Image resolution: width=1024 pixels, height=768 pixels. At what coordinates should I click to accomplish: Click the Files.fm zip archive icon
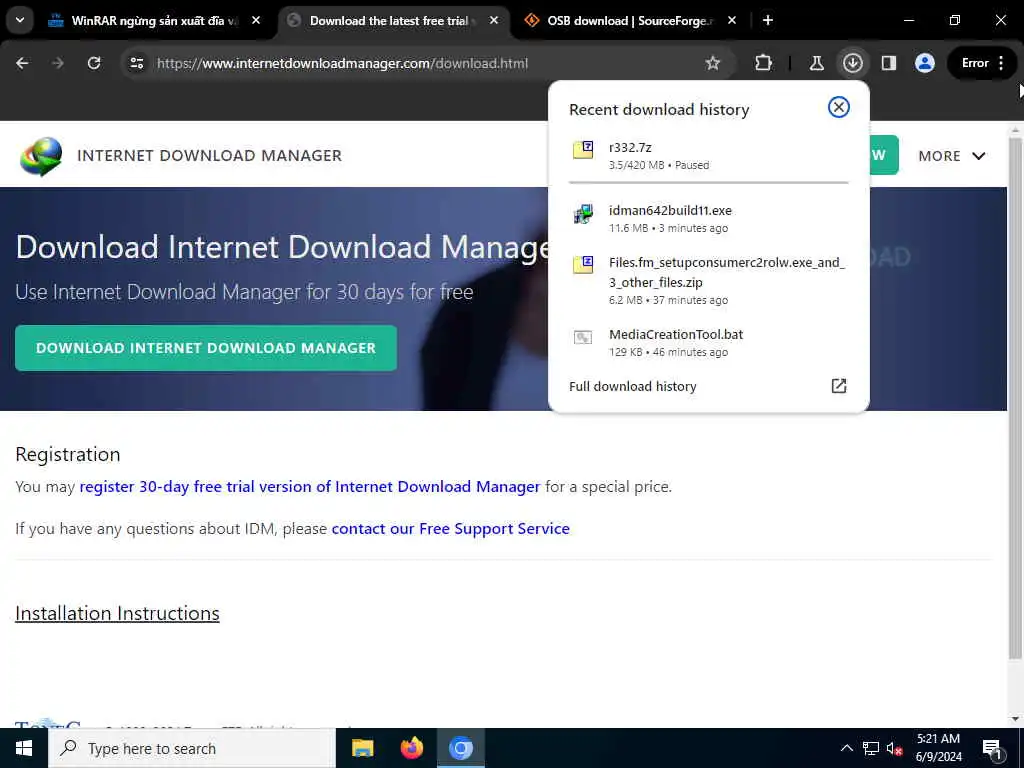point(583,264)
